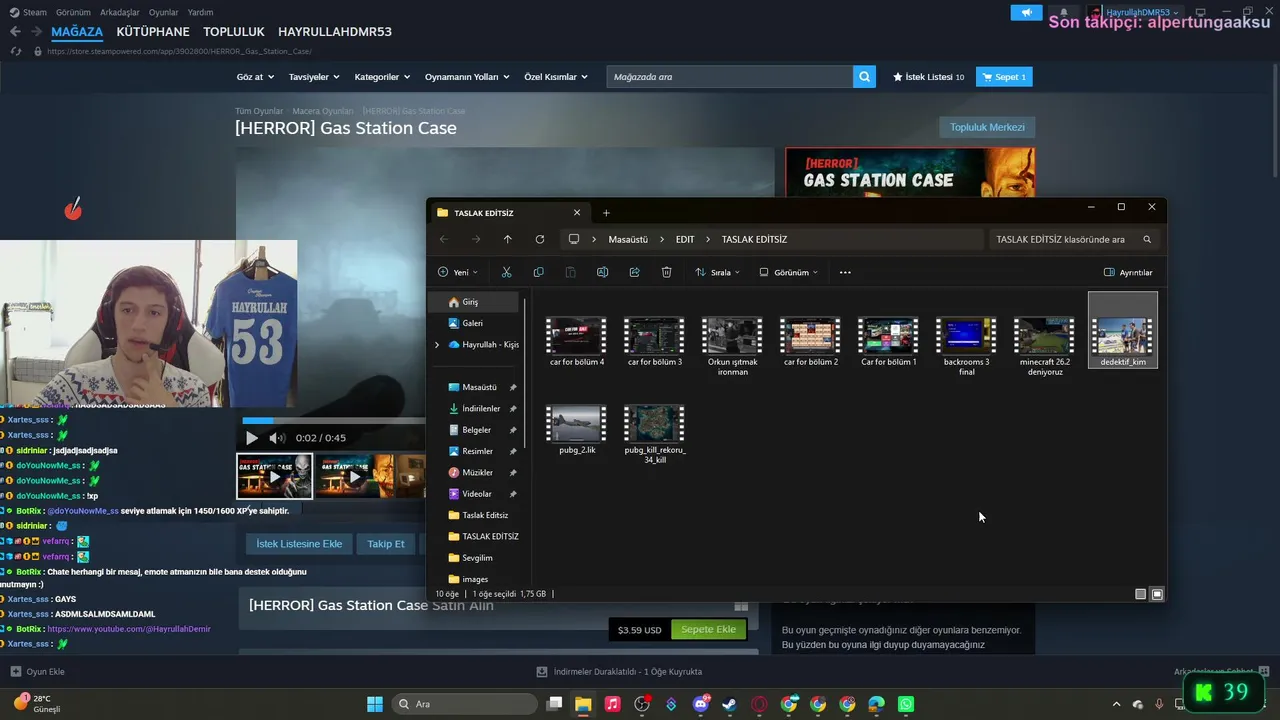Open Steam announcements megaphone button
The height and width of the screenshot is (720, 1280).
tap(1026, 12)
